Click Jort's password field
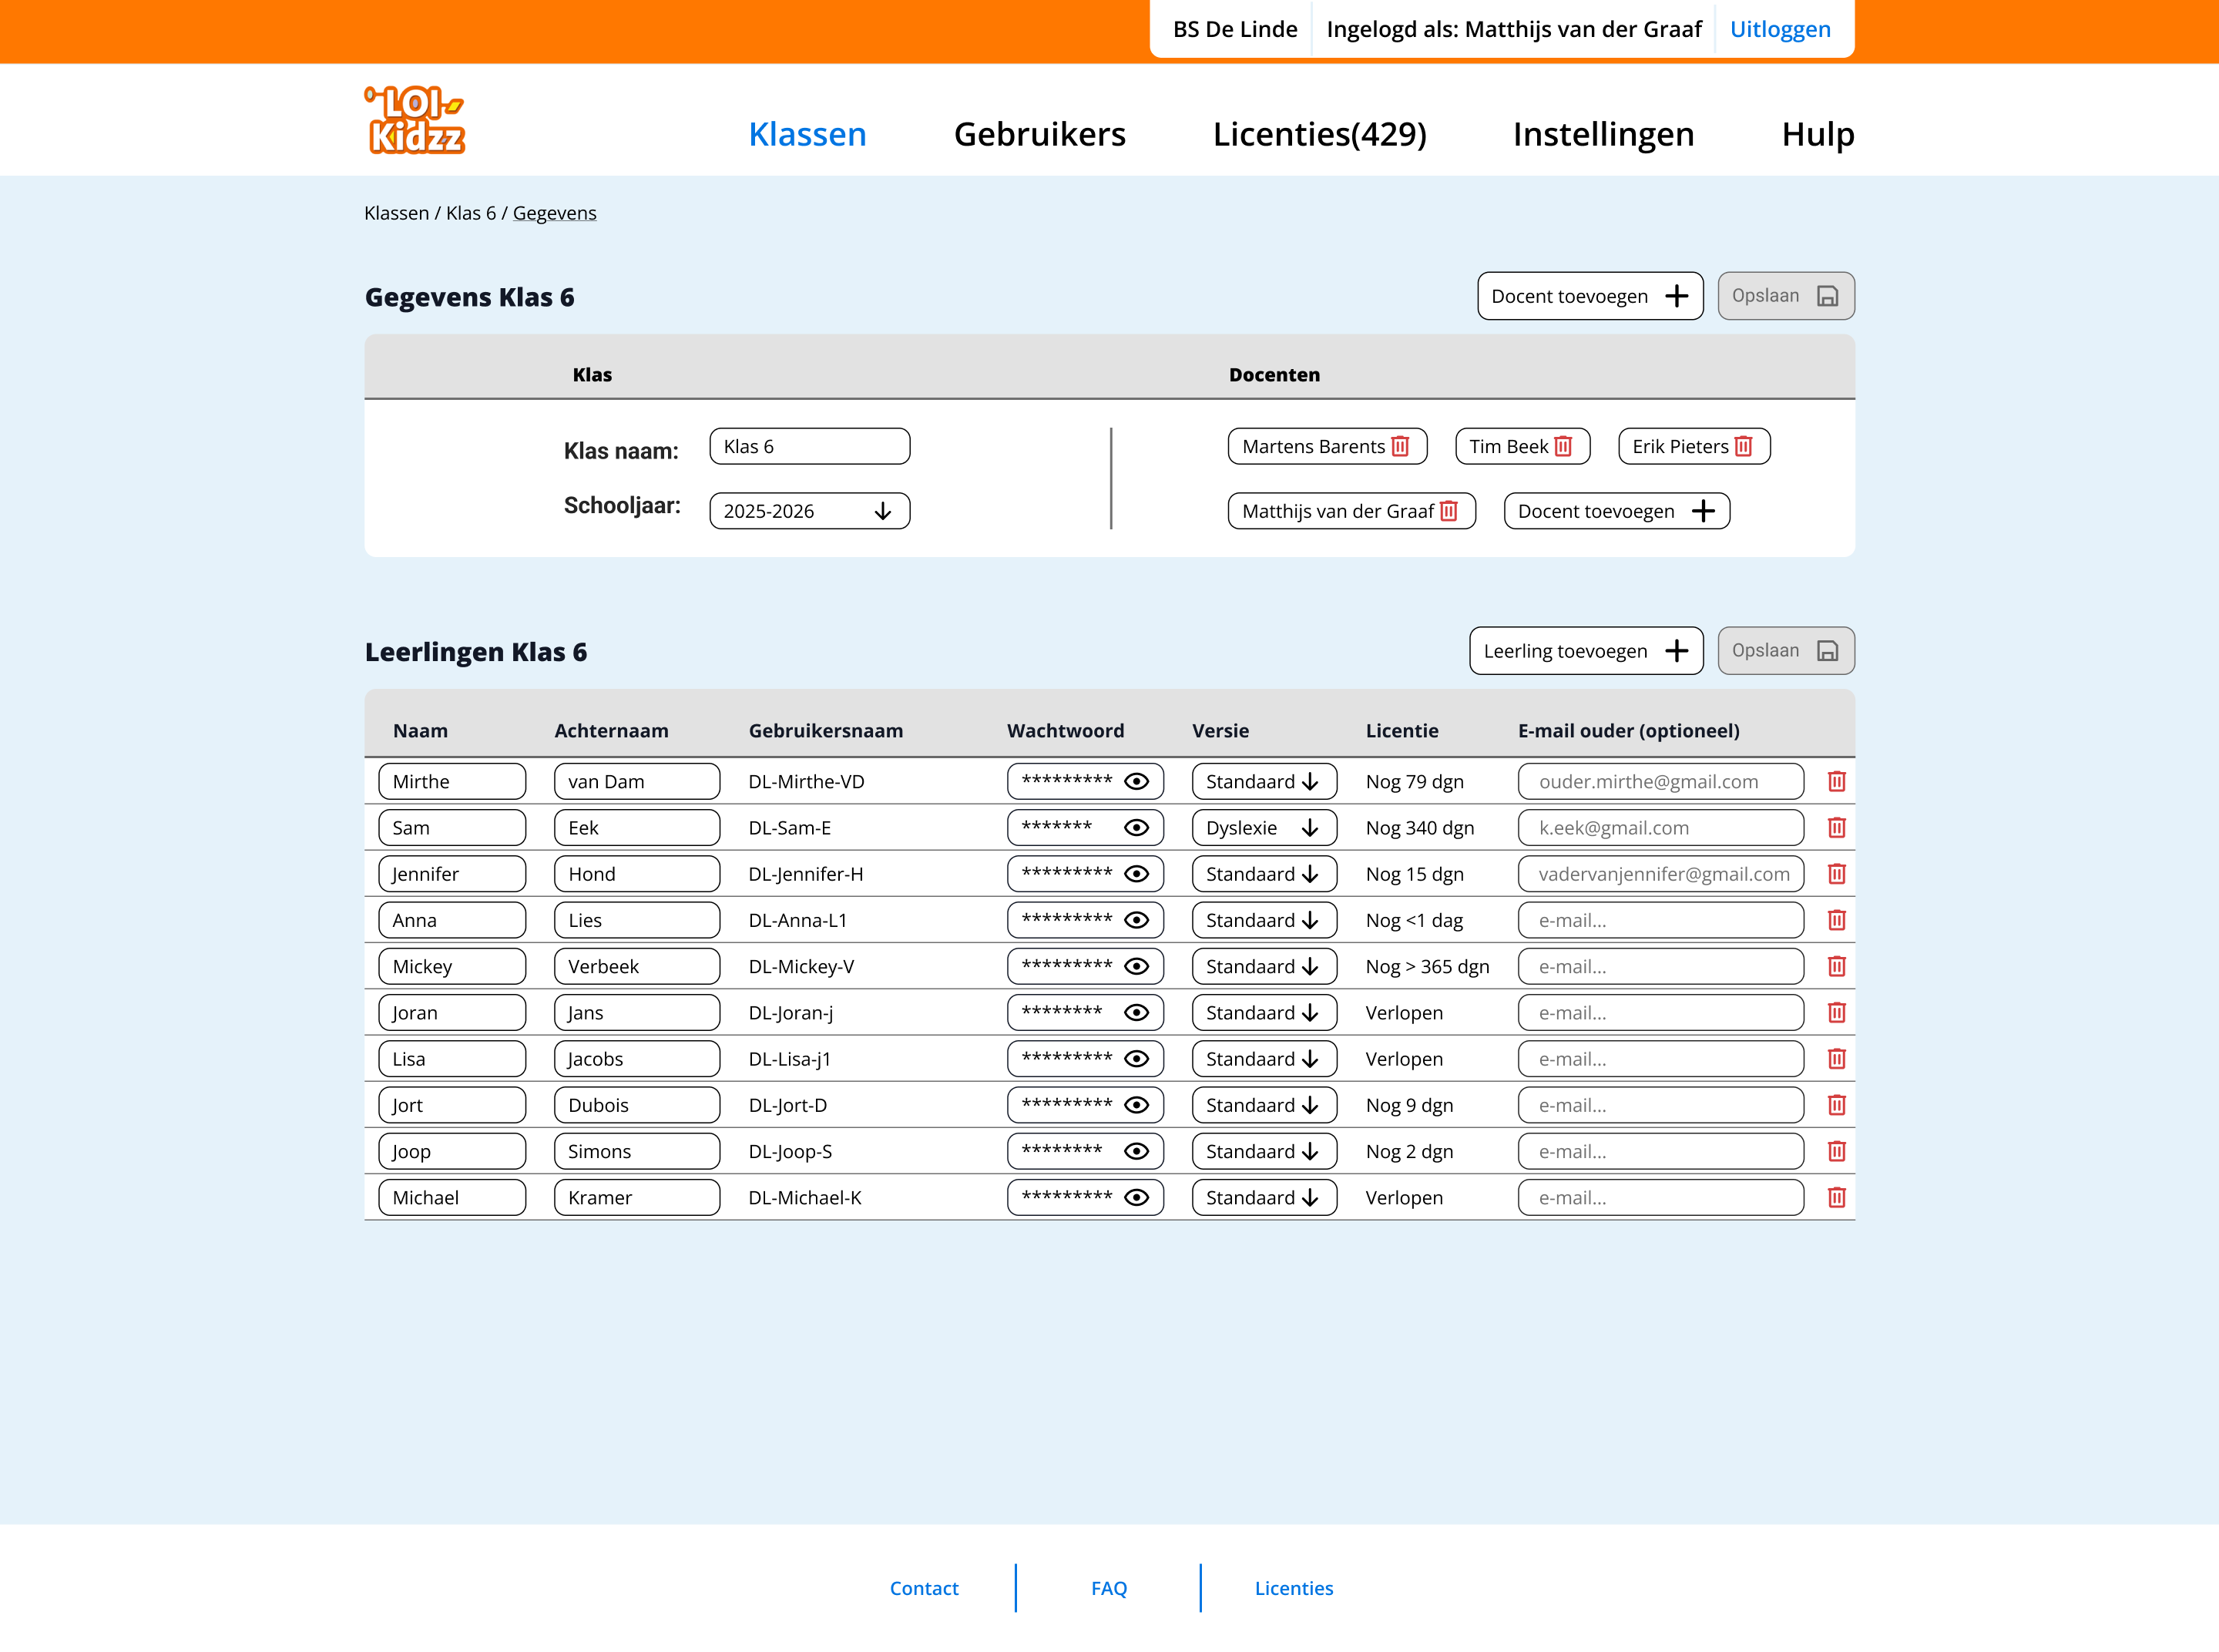Viewport: 2219px width, 1652px height. coord(1085,1105)
